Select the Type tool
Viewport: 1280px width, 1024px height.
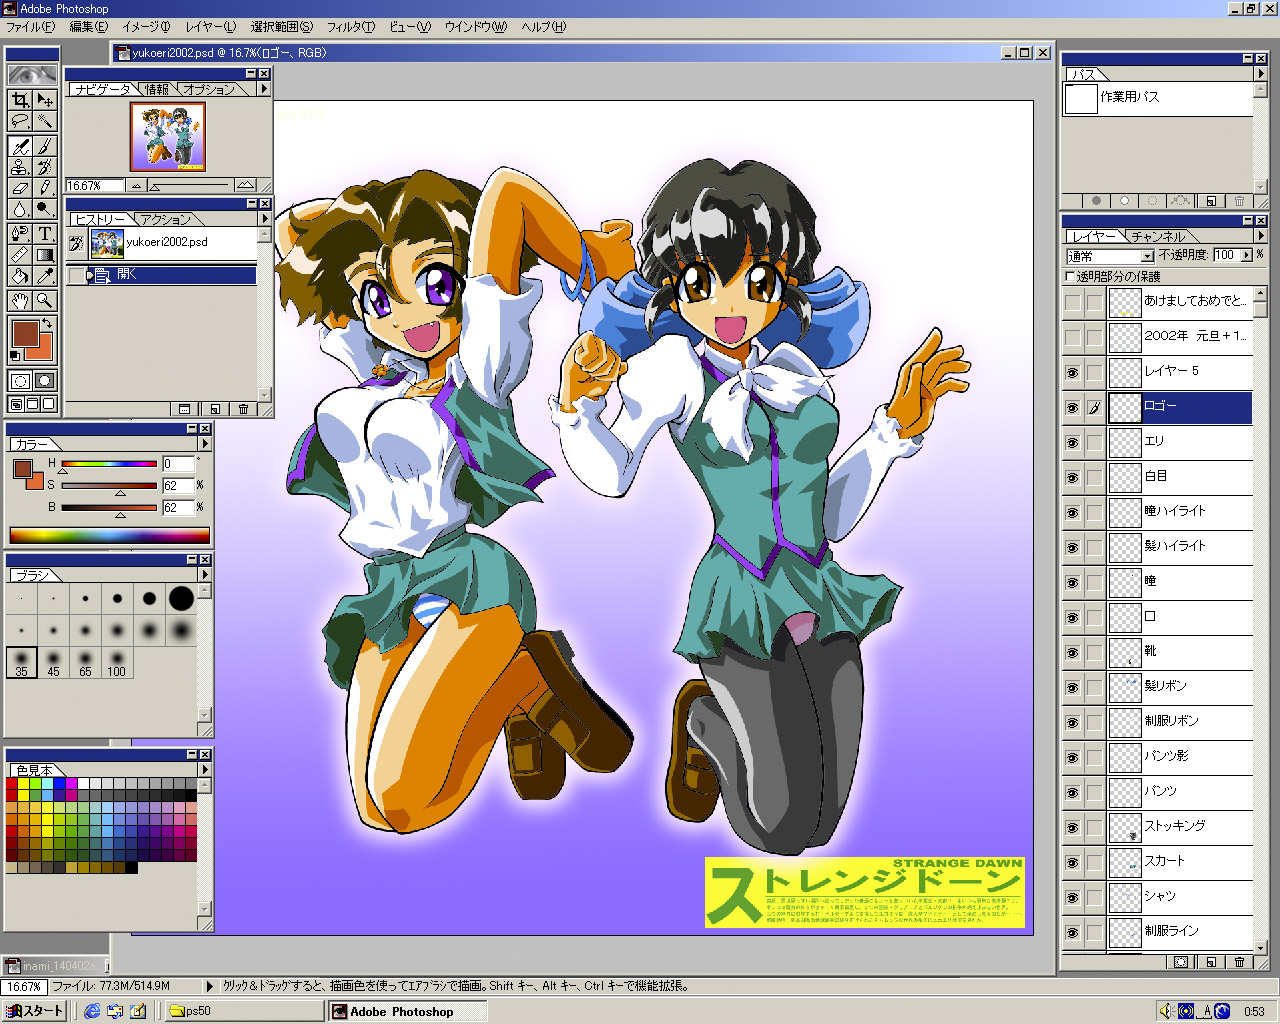click(45, 233)
